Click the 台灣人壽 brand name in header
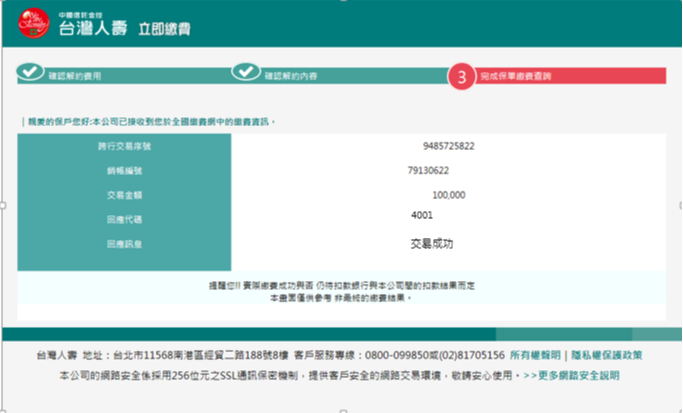The width and height of the screenshot is (683, 413). pos(93,28)
